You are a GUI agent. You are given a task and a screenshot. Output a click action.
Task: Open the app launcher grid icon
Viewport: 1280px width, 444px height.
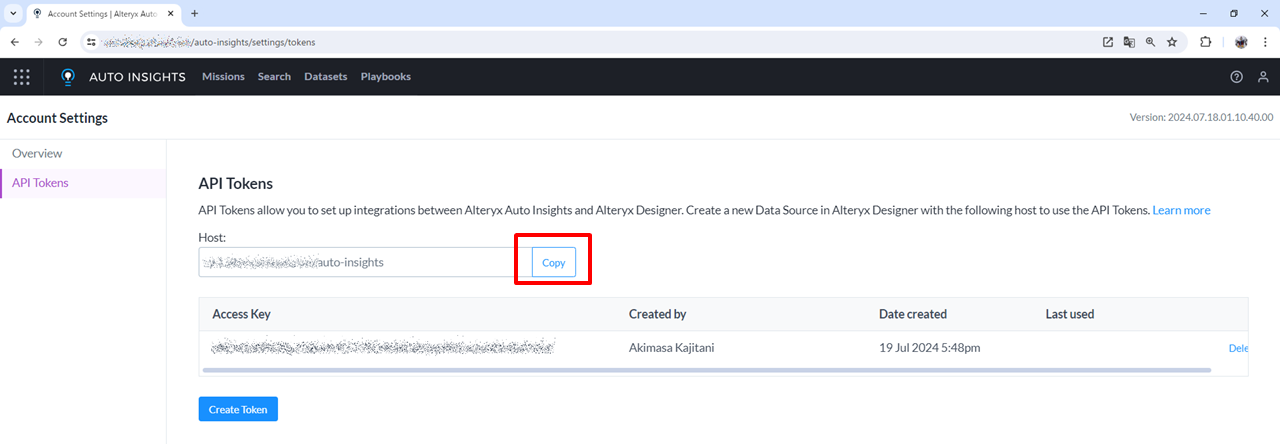point(21,77)
